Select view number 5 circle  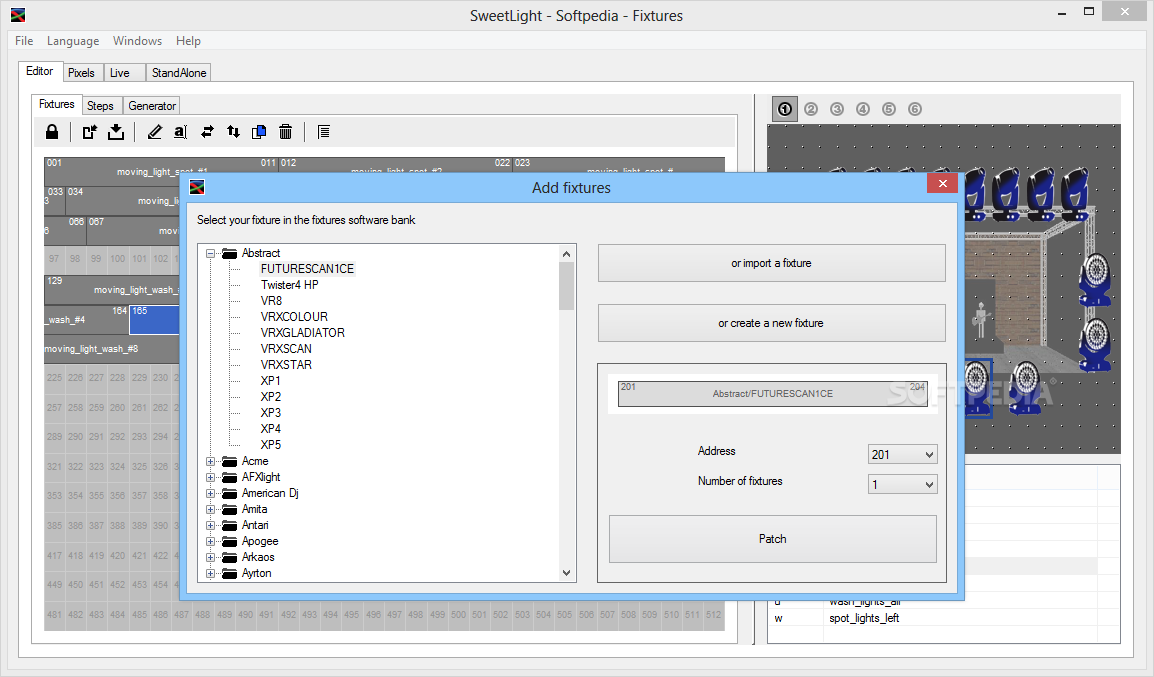889,109
